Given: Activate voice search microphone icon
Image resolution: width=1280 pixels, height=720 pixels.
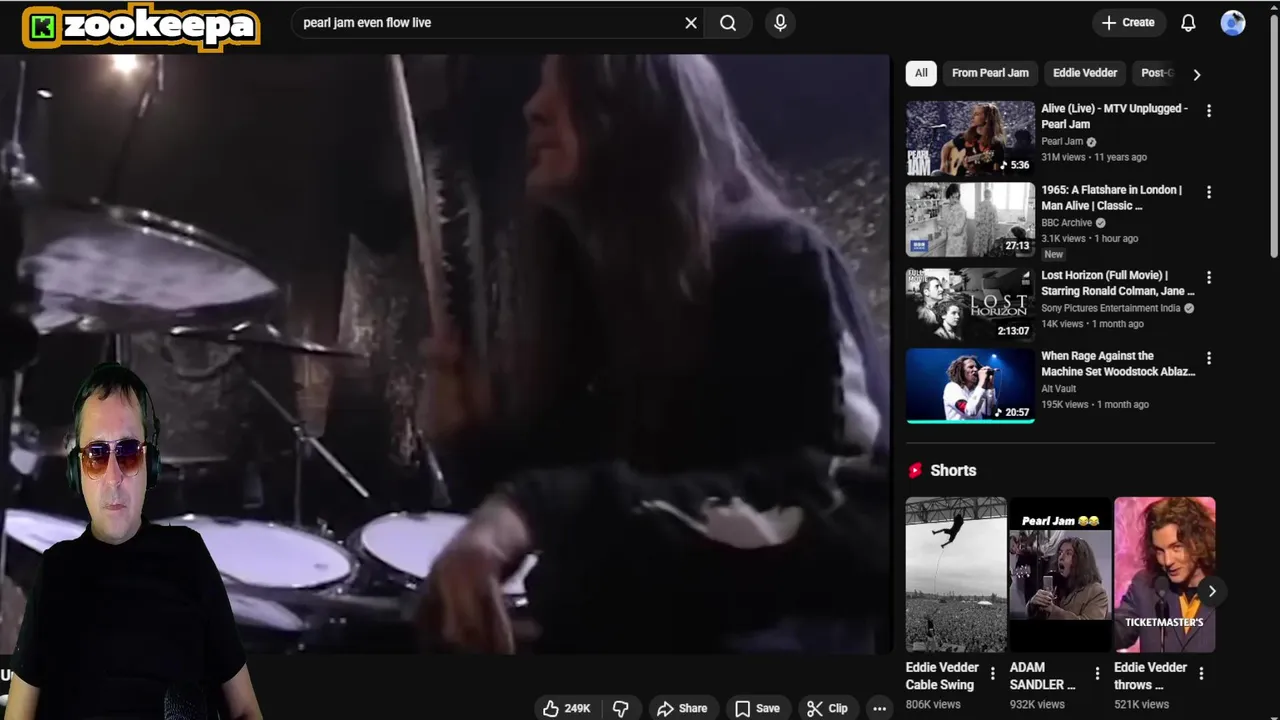Looking at the screenshot, I should click(780, 22).
